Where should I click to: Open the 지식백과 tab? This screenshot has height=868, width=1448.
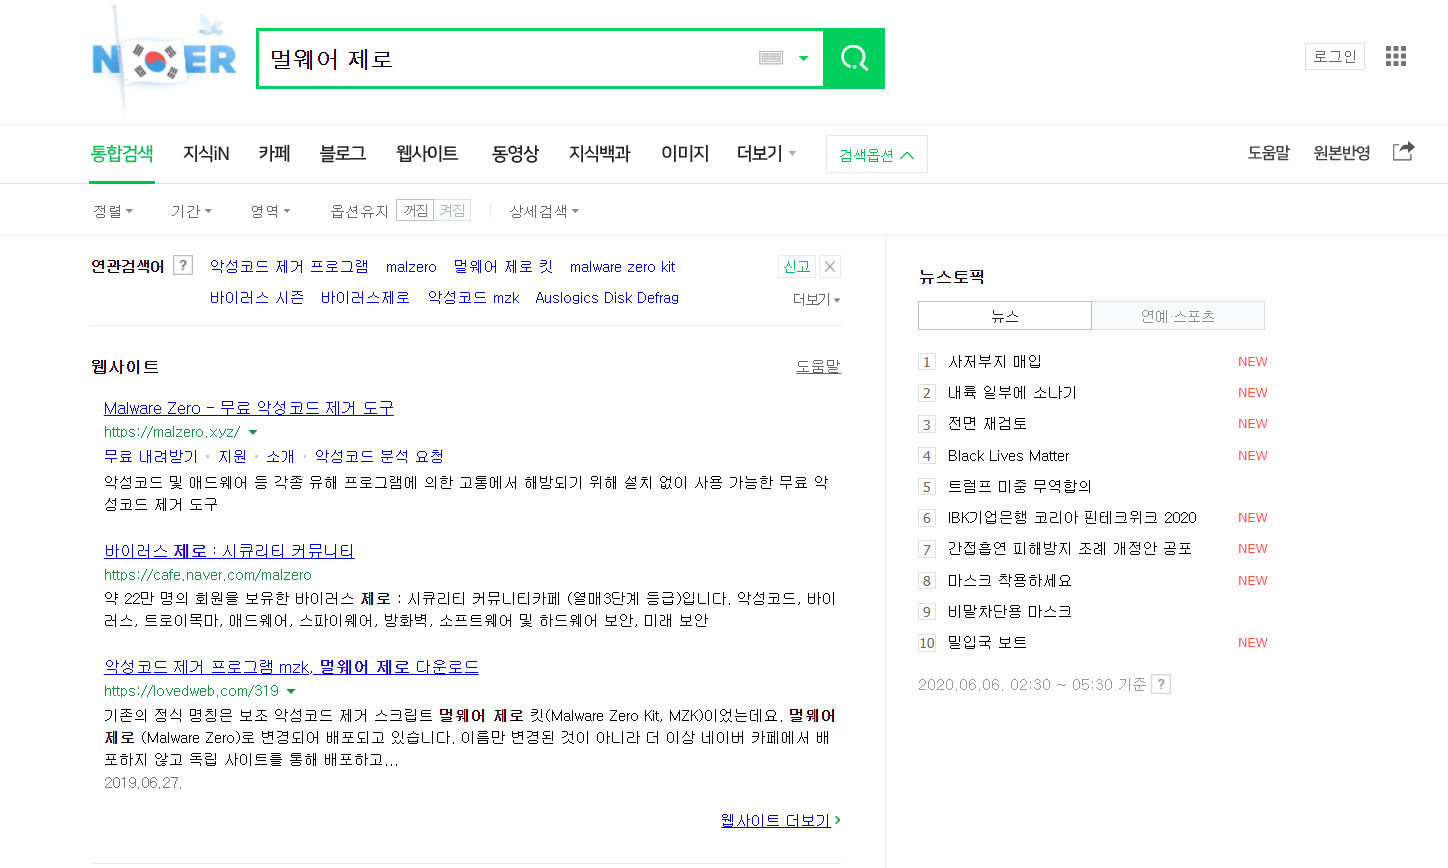pyautogui.click(x=600, y=154)
